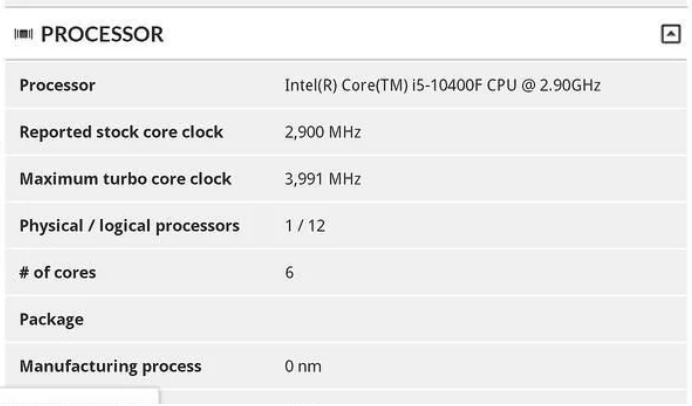Click the empty Package value cell
The height and width of the screenshot is (406, 692).
pos(479,319)
